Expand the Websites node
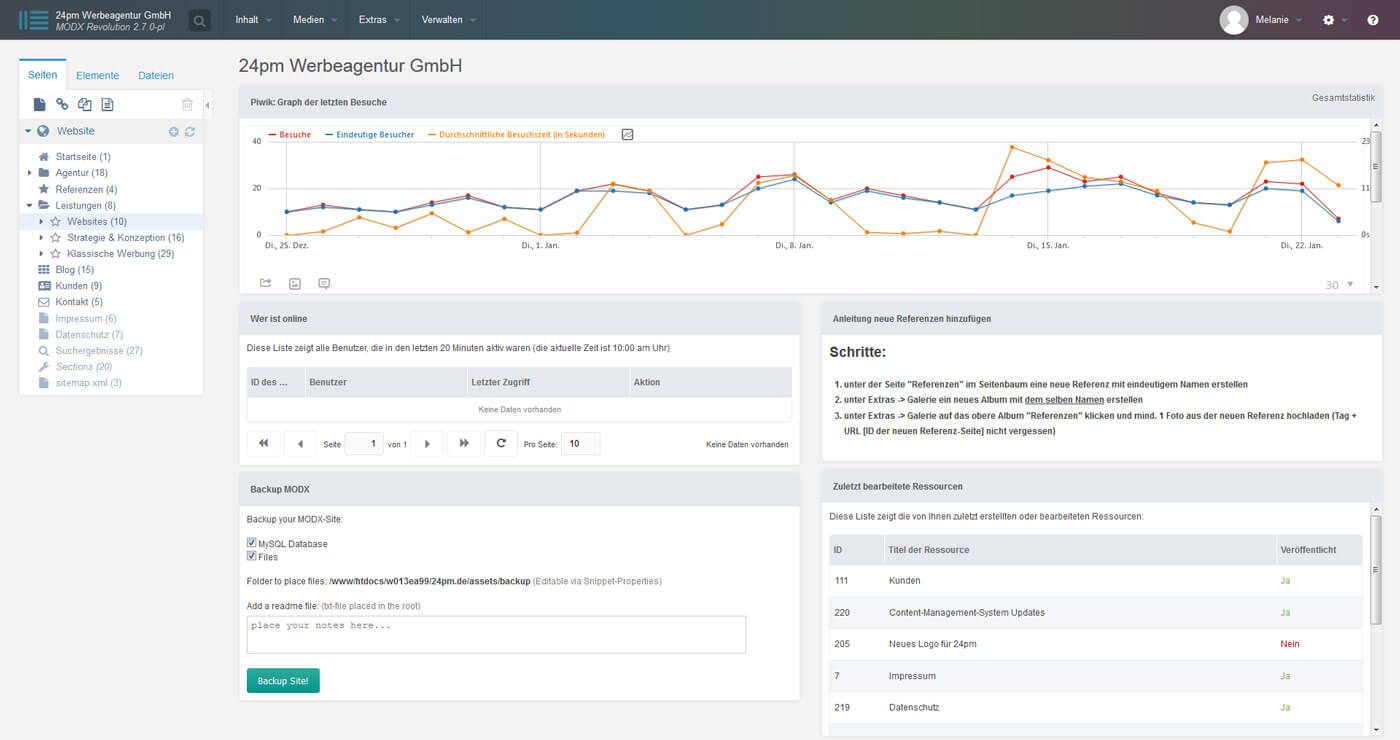Screen dimensions: 1400x740 (41, 221)
